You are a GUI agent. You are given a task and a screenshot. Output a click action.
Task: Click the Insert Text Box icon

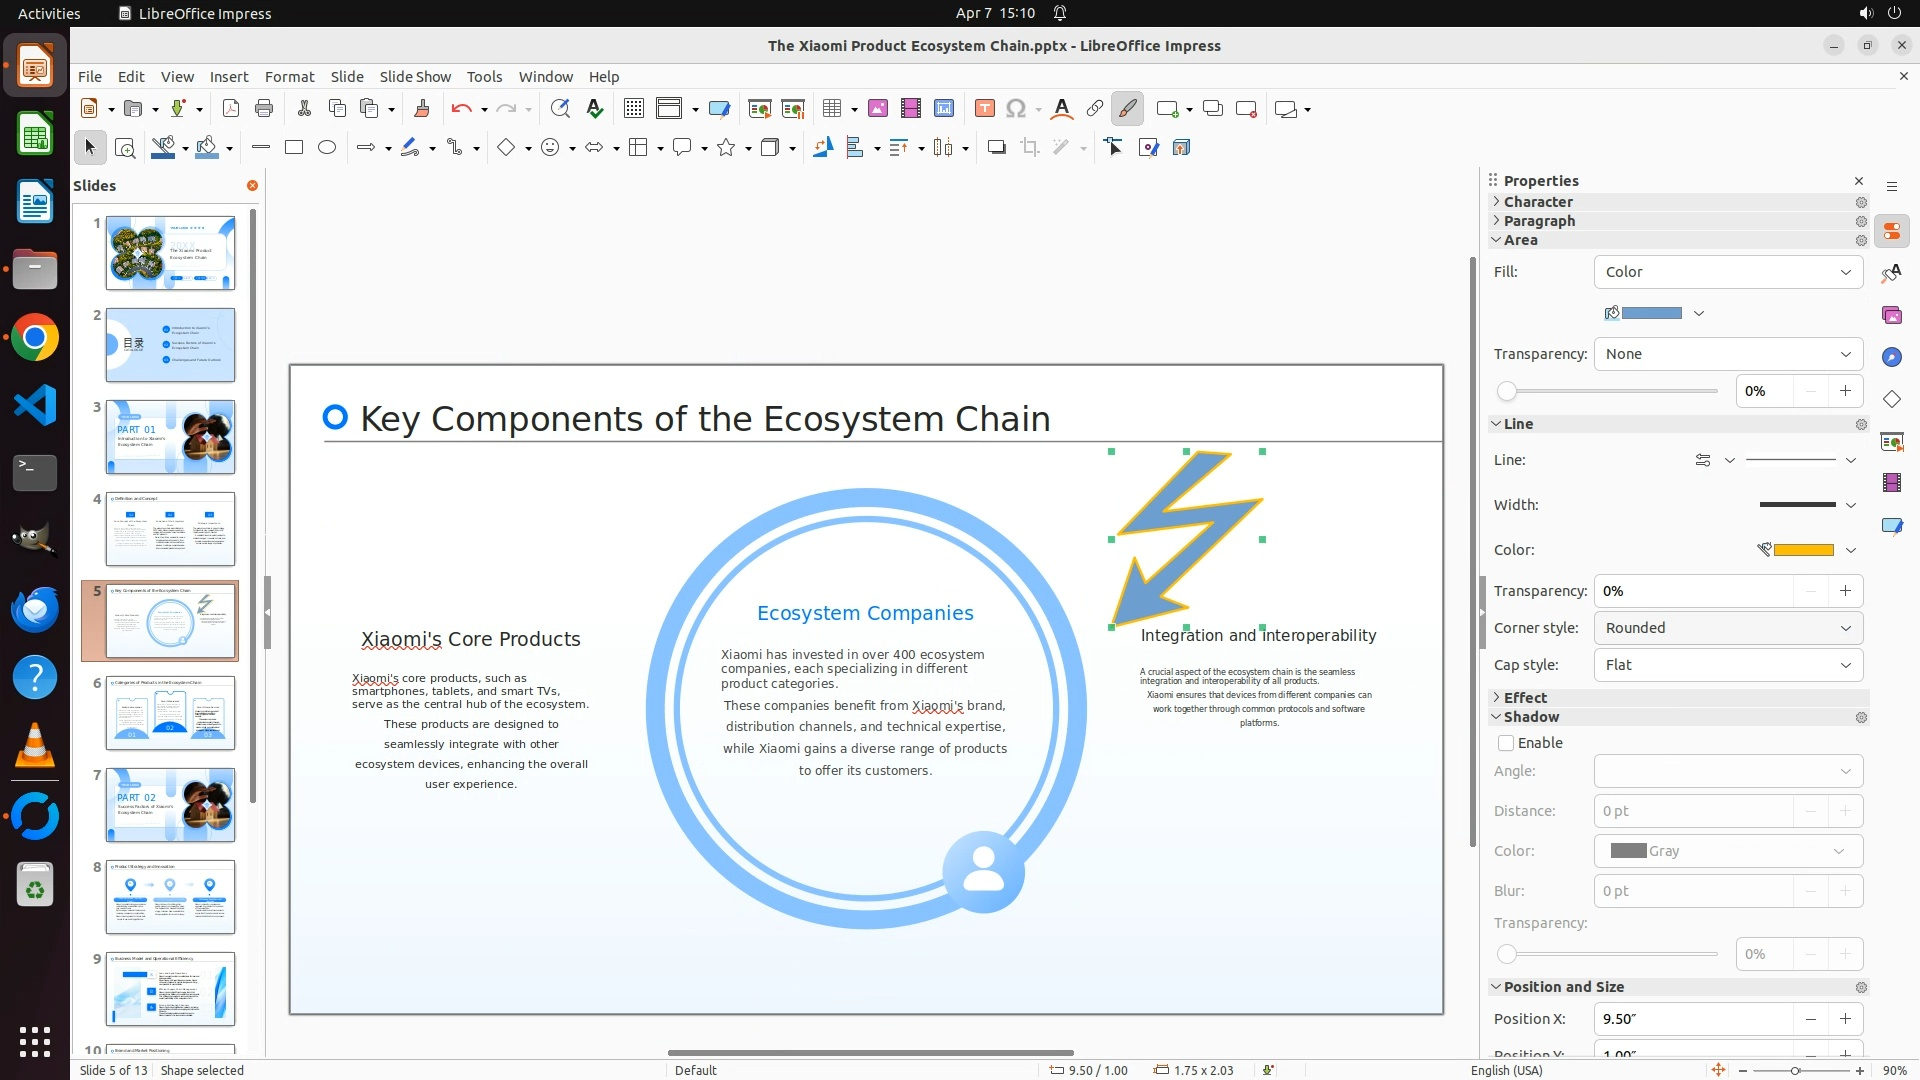pos(984,109)
